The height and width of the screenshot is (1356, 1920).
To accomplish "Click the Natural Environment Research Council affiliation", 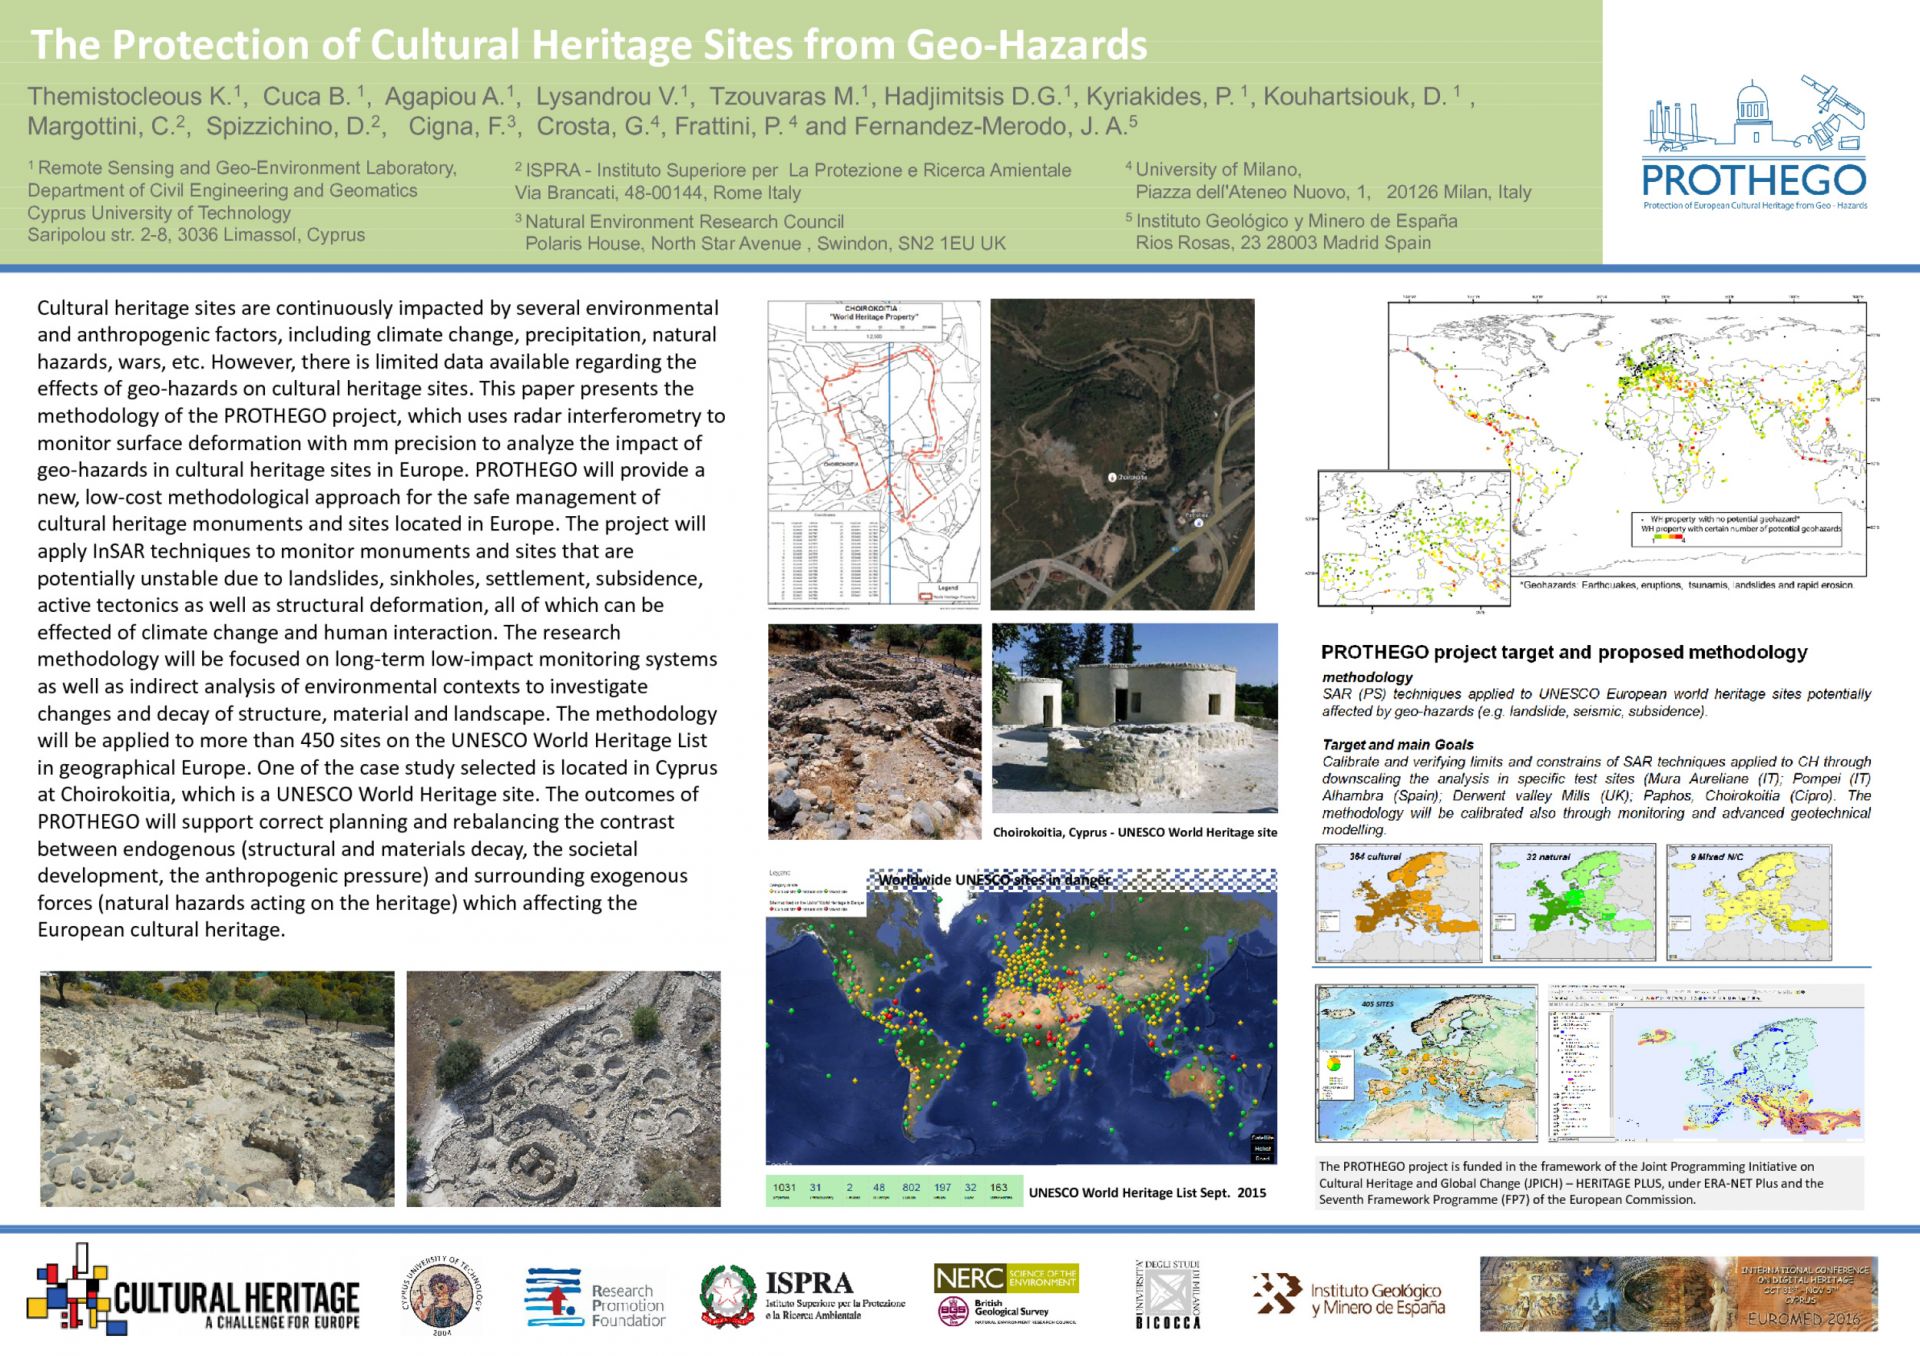I will coord(760,232).
